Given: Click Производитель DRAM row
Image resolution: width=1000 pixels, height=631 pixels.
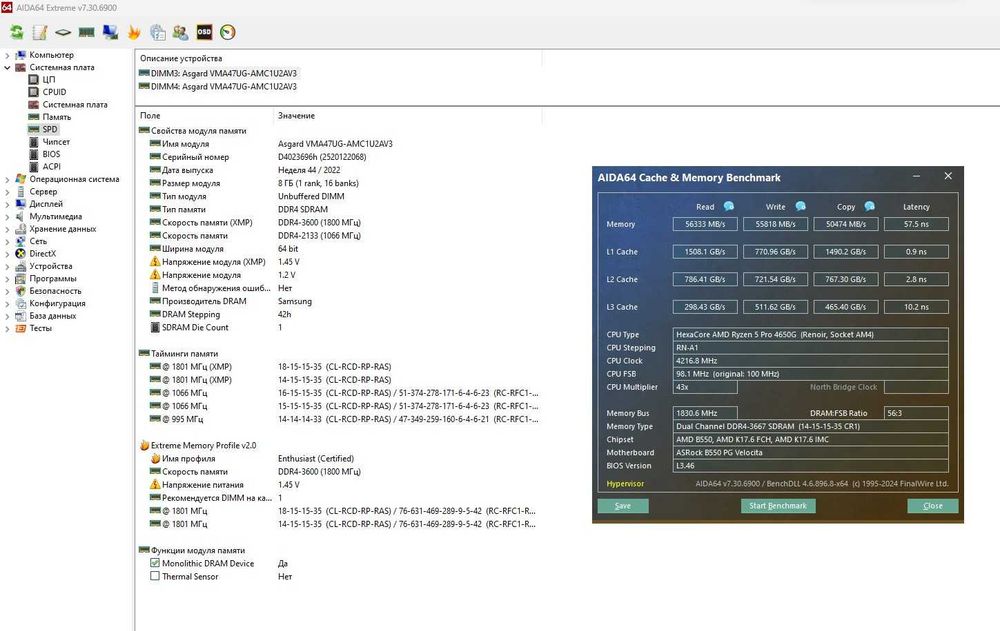Looking at the screenshot, I should click(338, 301).
